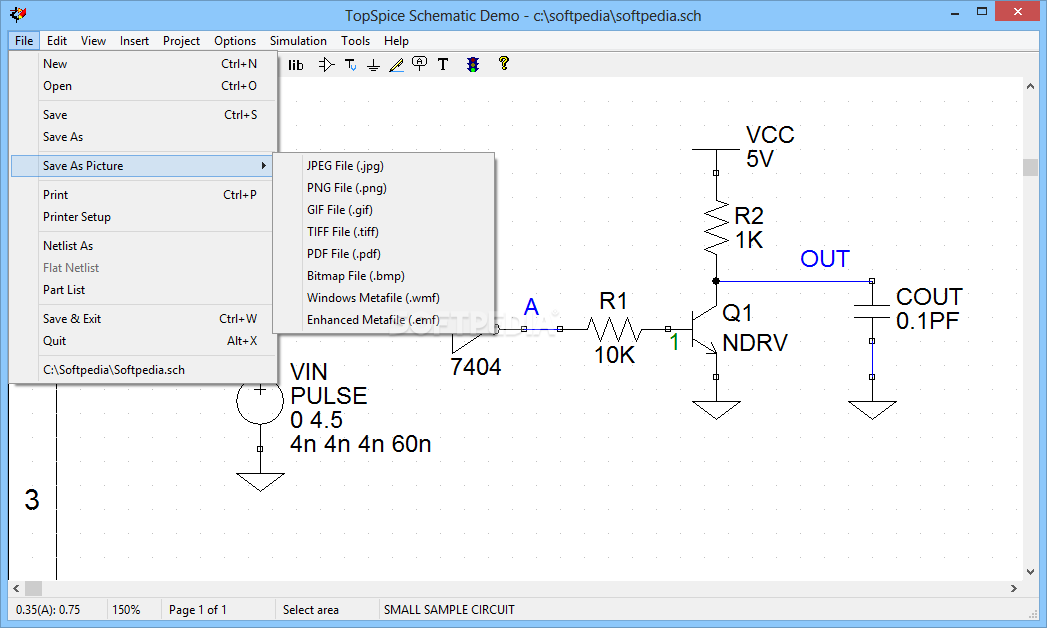
Task: Select the ground symbol tool
Action: 373,65
